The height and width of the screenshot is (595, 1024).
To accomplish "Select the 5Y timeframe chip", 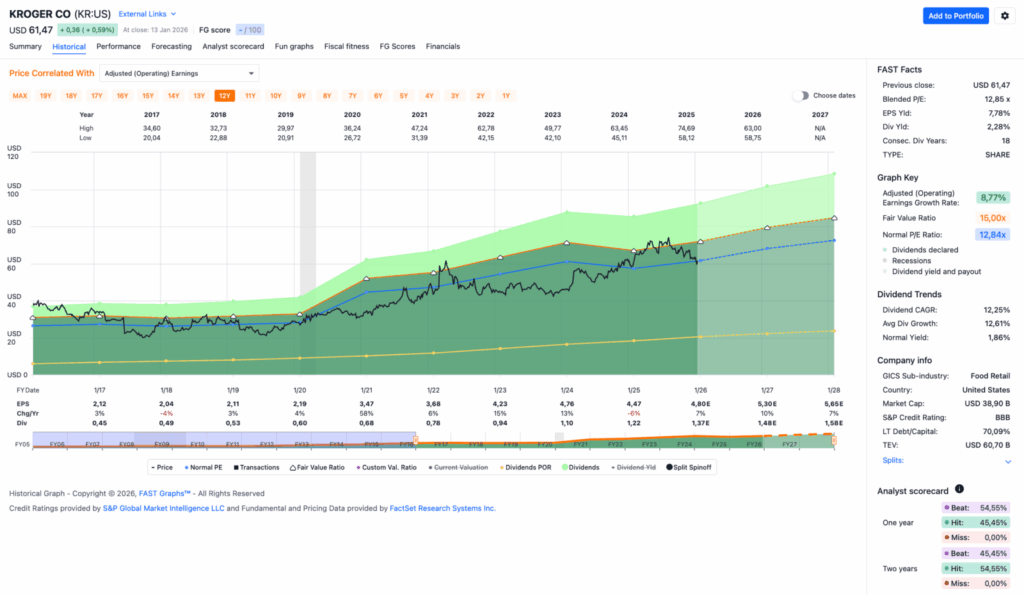I will [x=402, y=95].
